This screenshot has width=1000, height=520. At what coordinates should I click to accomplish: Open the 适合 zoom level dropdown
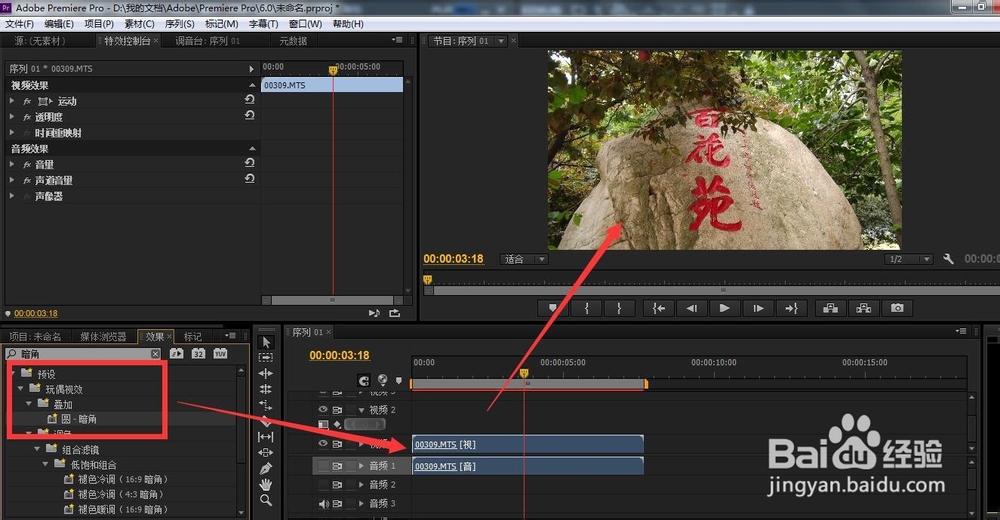click(x=524, y=259)
